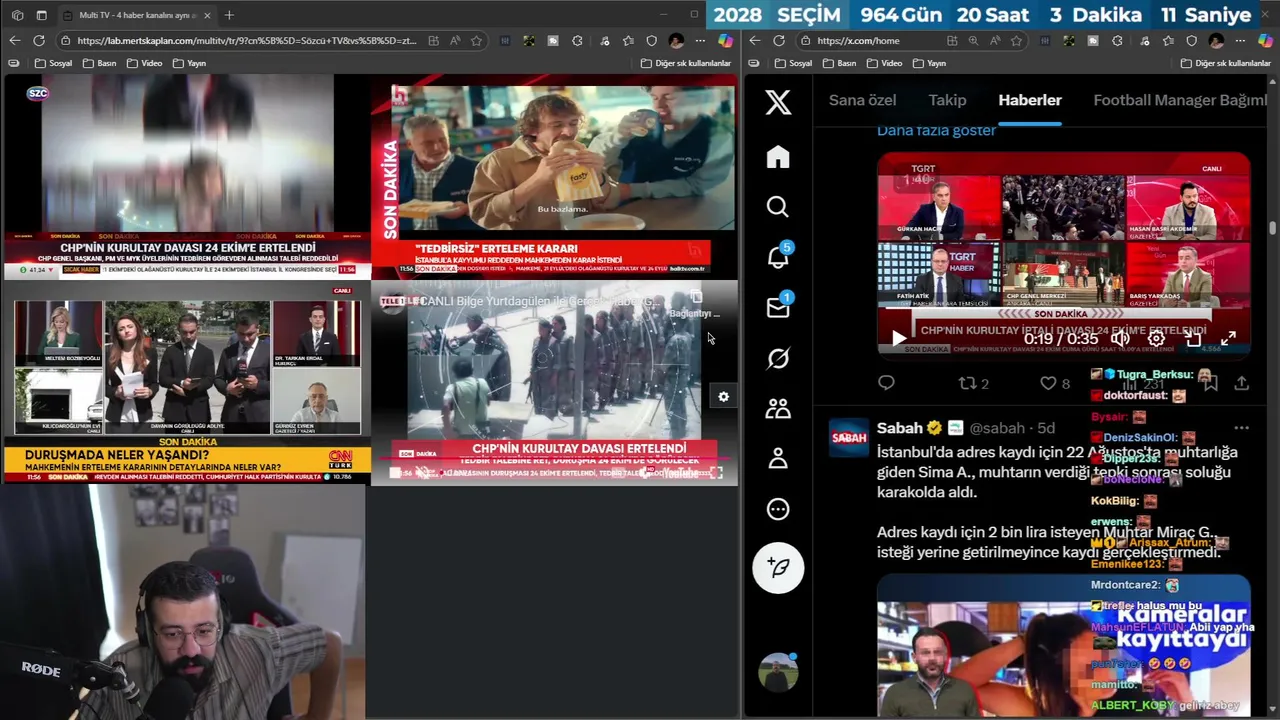Open More circle icon in X sidebar
Screen dimensions: 1280x720
(x=778, y=509)
